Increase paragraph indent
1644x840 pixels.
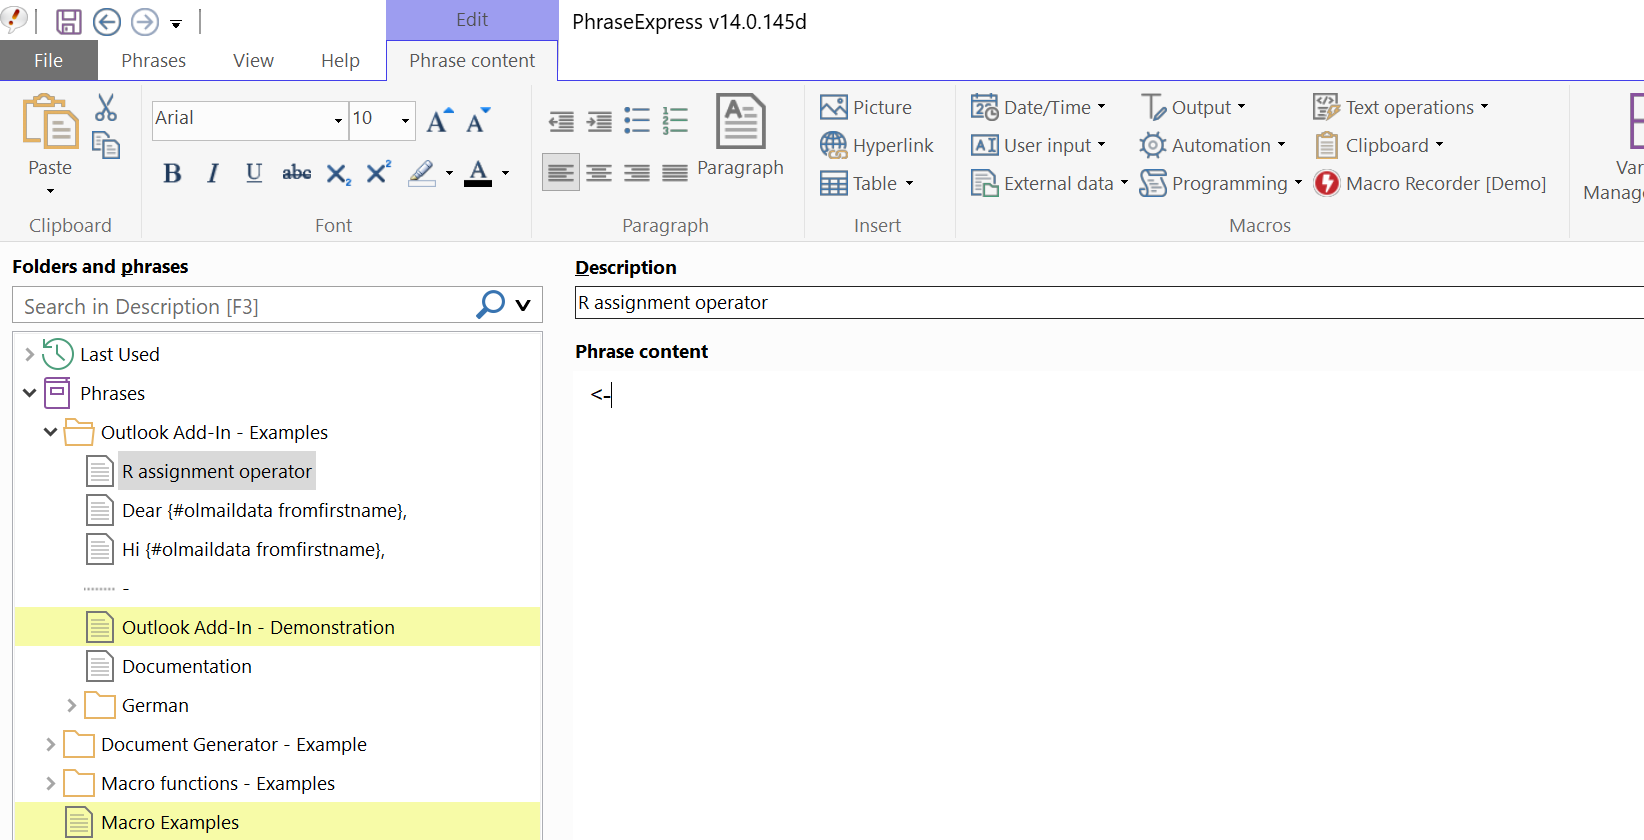point(599,121)
